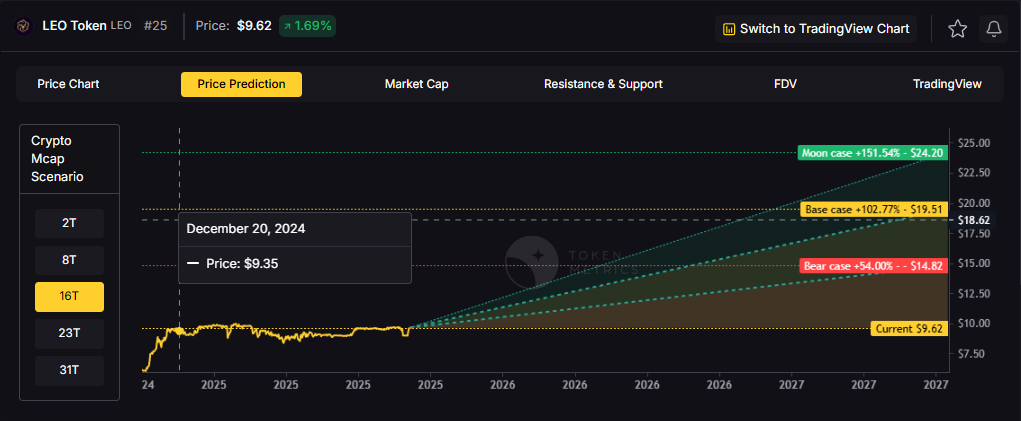This screenshot has width=1021, height=421.
Task: Select the 16T crypto mcap scenario
Action: coord(69,297)
